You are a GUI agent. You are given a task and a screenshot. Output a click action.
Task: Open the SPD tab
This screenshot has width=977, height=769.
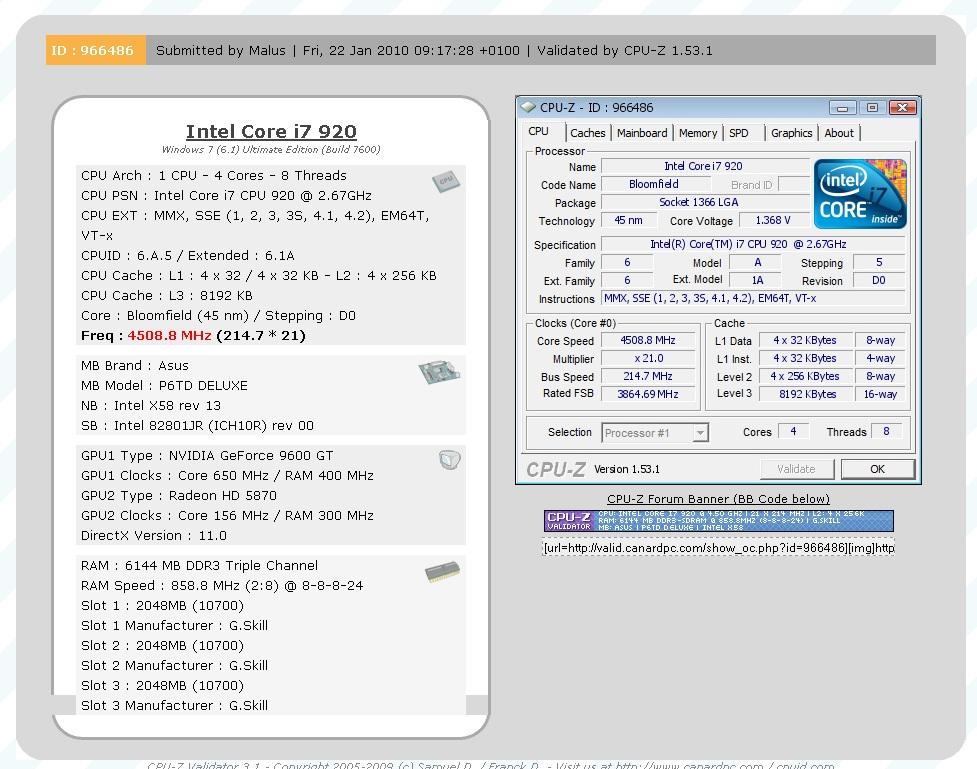pyautogui.click(x=739, y=133)
